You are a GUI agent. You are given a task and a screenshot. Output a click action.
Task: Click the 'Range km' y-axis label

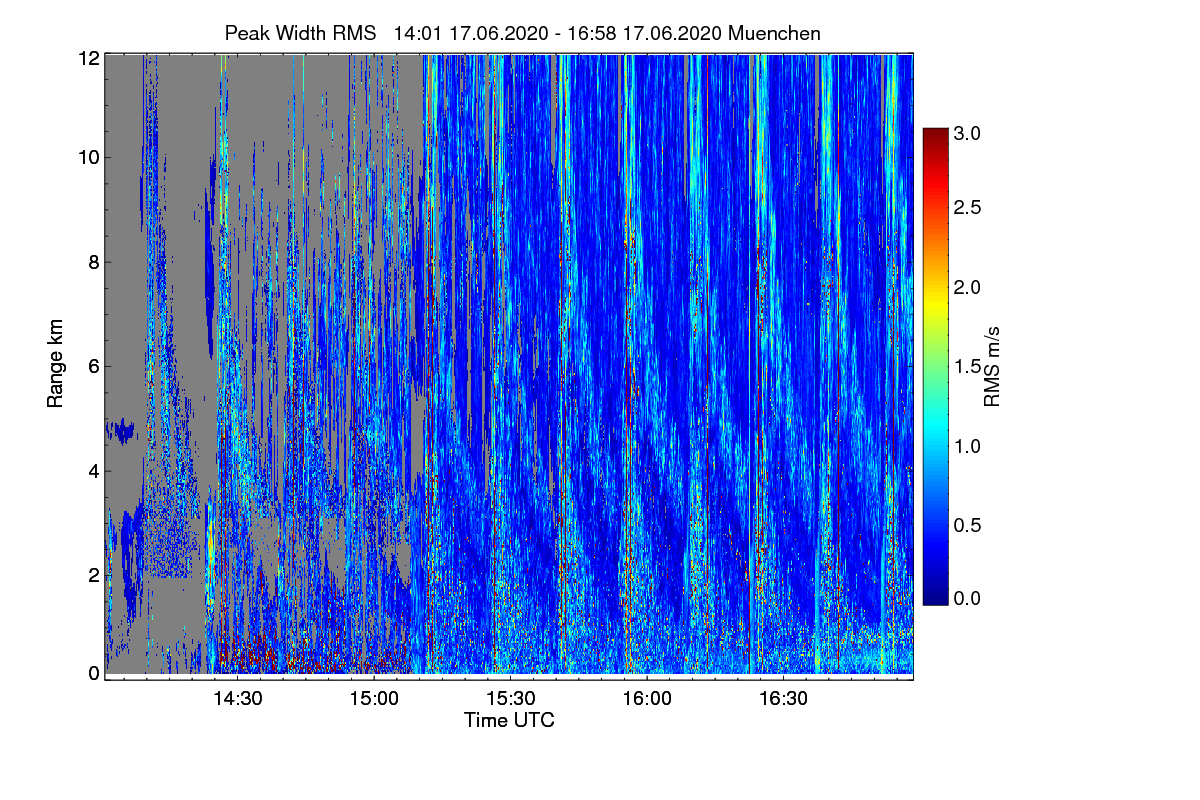(x=56, y=364)
